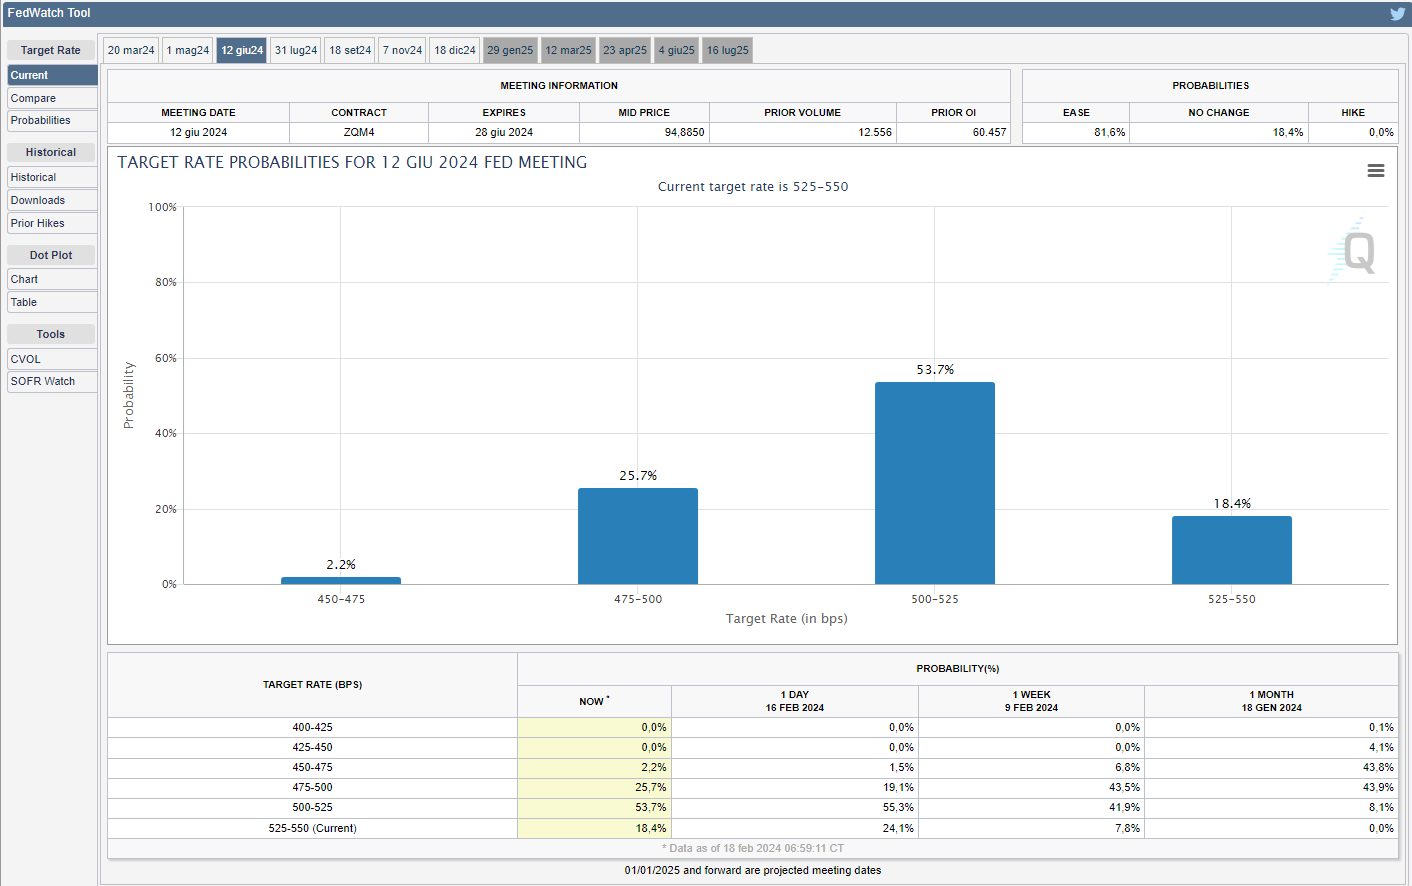Click the 475-500 bar showing 25.7%
1412x886 pixels.
[637, 536]
